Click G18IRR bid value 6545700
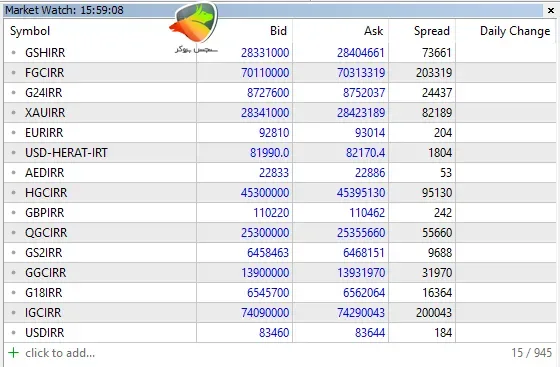Image resolution: width=560 pixels, height=367 pixels. (x=268, y=293)
